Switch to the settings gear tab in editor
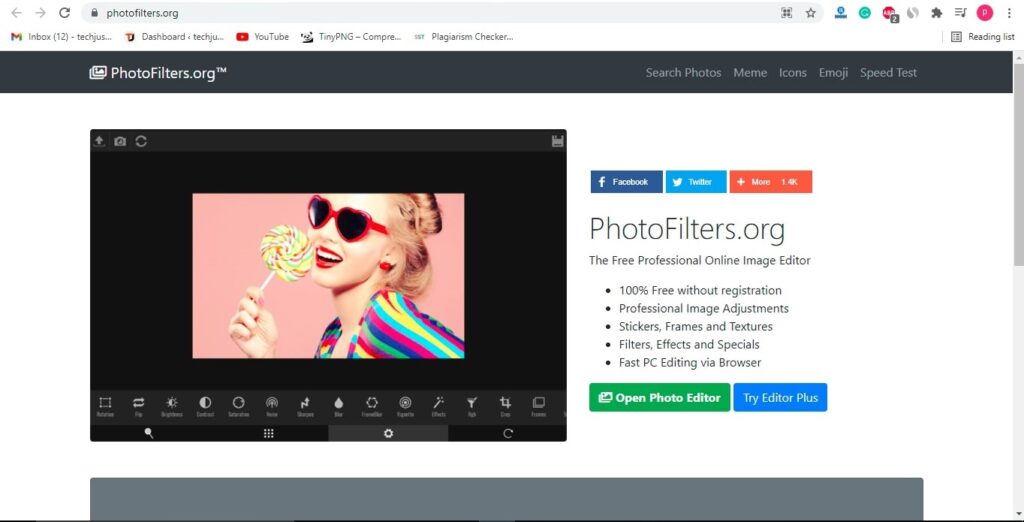This screenshot has height=522, width=1024. [388, 433]
